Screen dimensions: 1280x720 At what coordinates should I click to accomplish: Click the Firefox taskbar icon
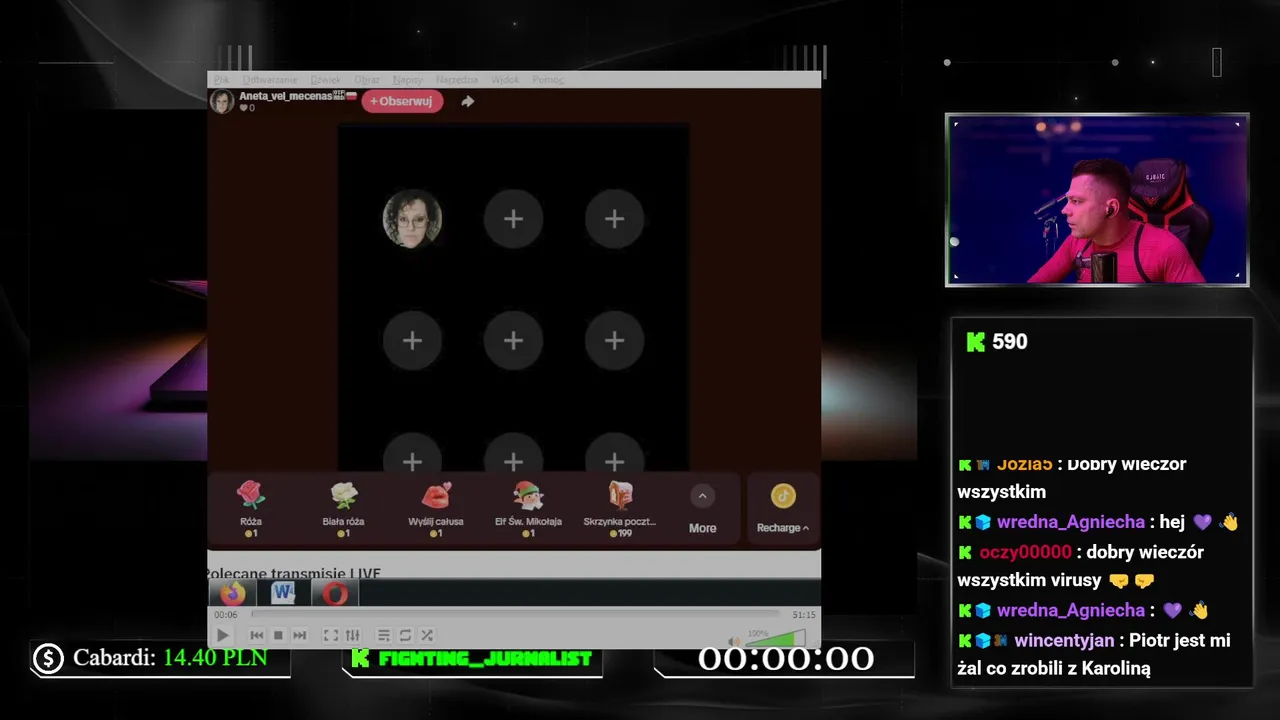(233, 593)
